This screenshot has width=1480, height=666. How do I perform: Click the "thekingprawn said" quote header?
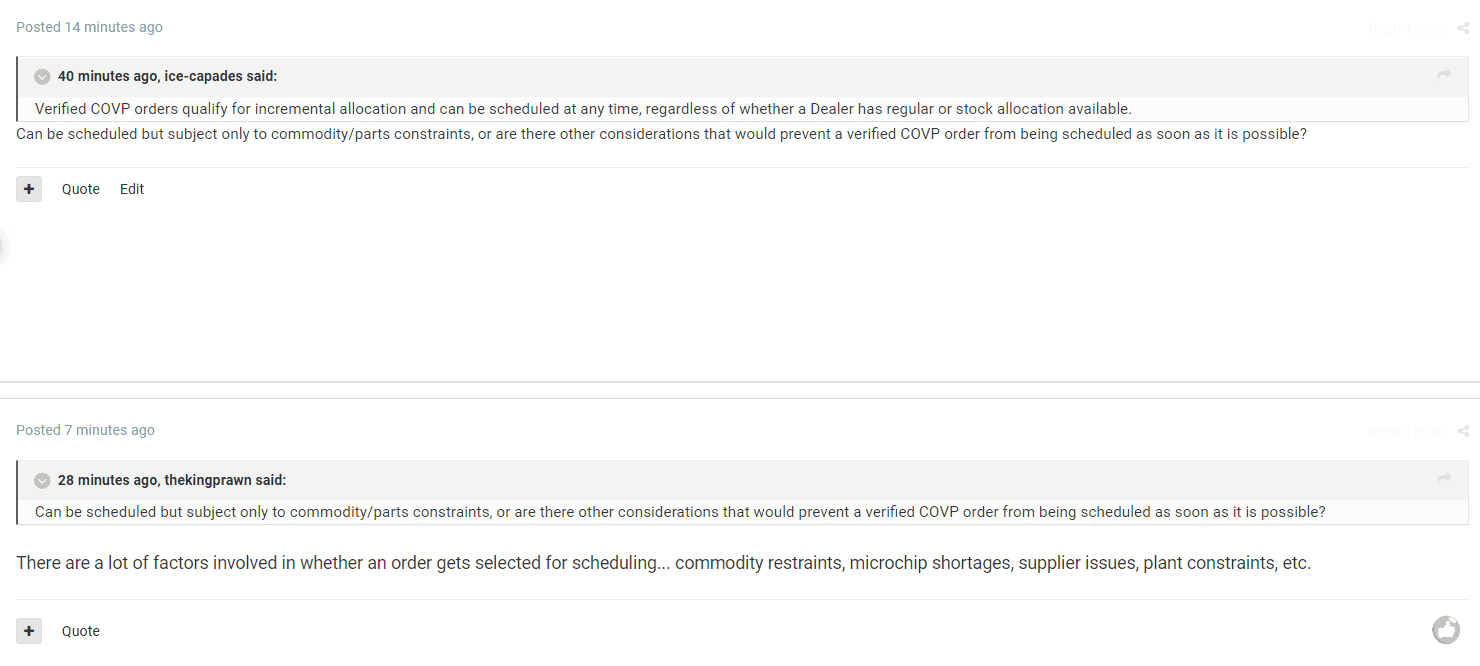tap(172, 480)
